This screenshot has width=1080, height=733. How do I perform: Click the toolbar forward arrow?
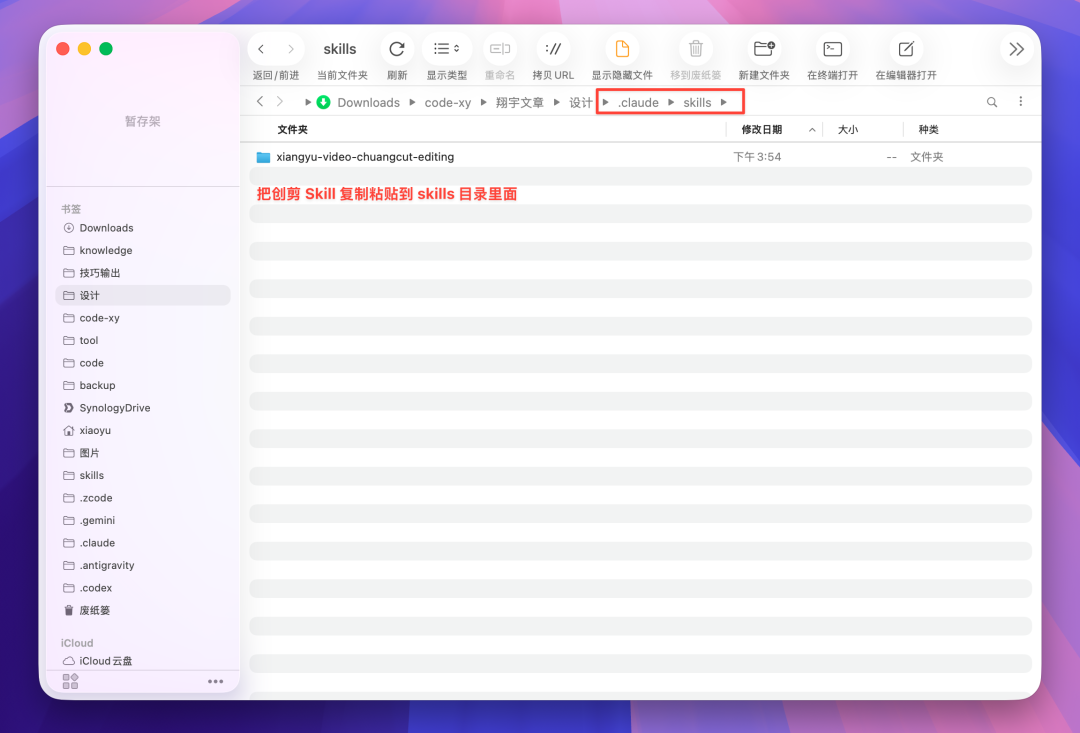pyautogui.click(x=291, y=49)
